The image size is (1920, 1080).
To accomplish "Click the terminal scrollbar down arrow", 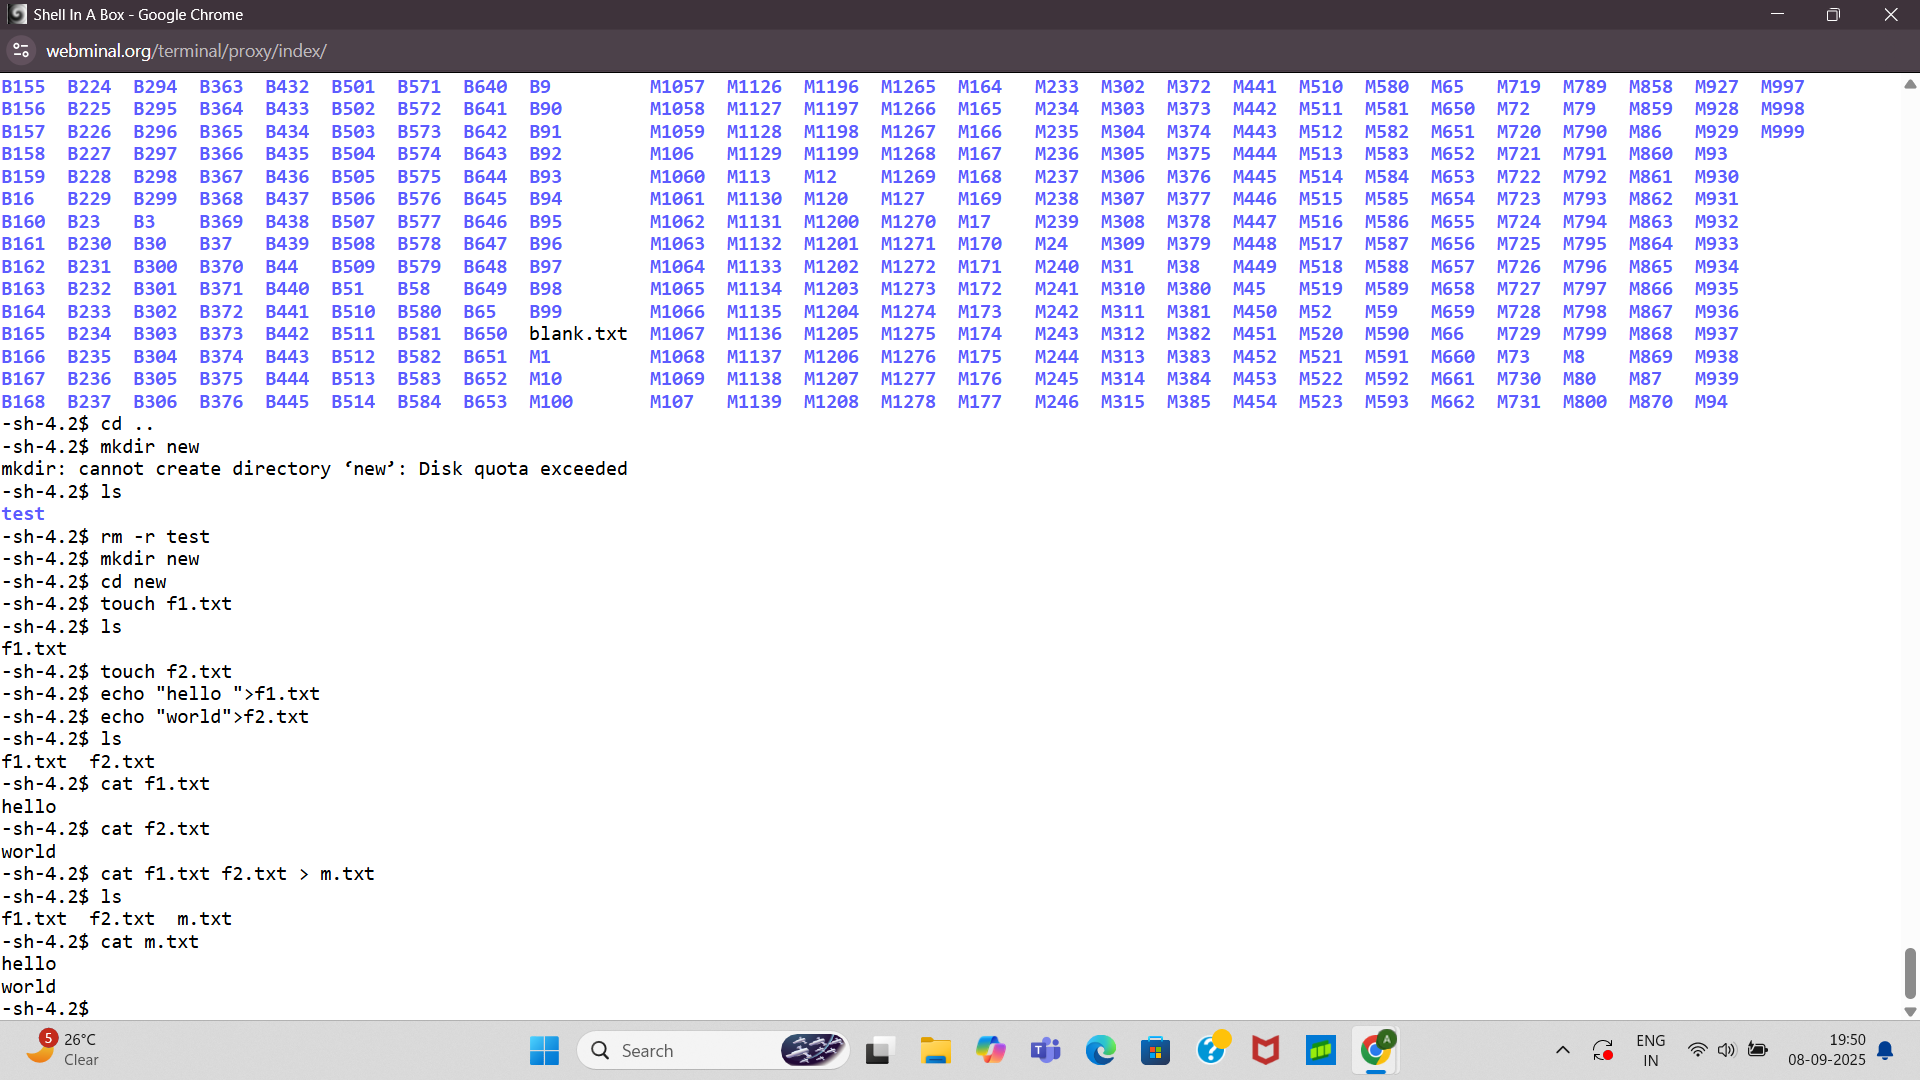I will (1910, 1011).
